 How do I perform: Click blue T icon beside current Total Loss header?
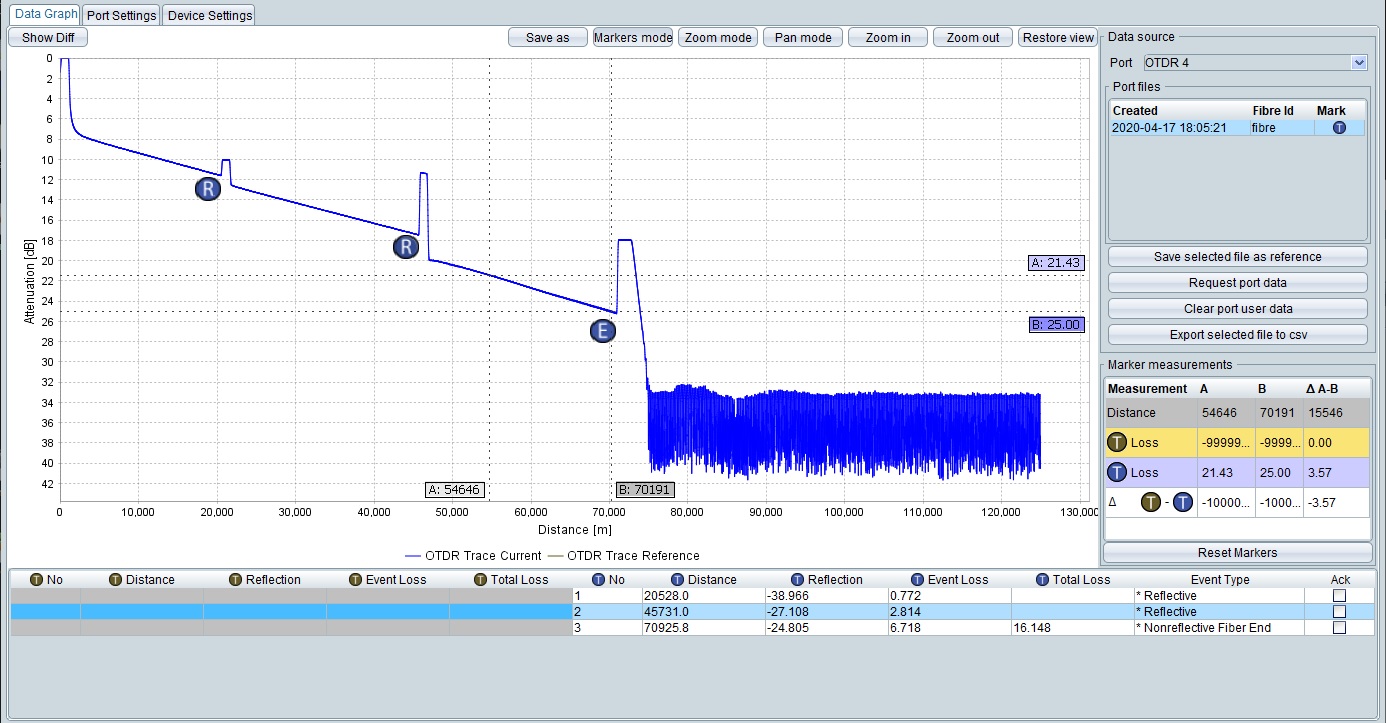tap(1042, 579)
